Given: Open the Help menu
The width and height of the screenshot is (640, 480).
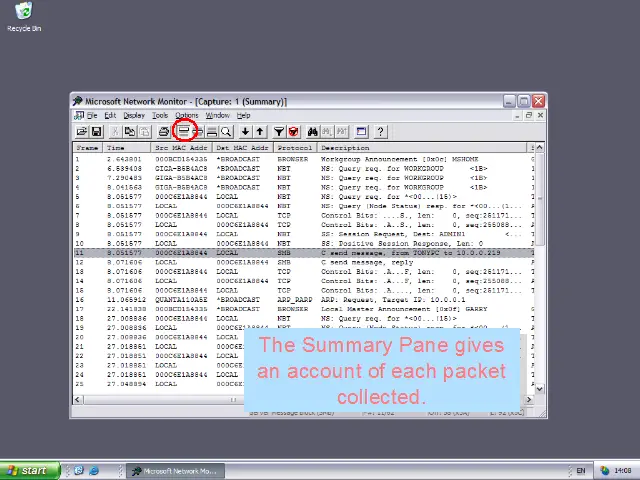Looking at the screenshot, I should click(x=243, y=116).
